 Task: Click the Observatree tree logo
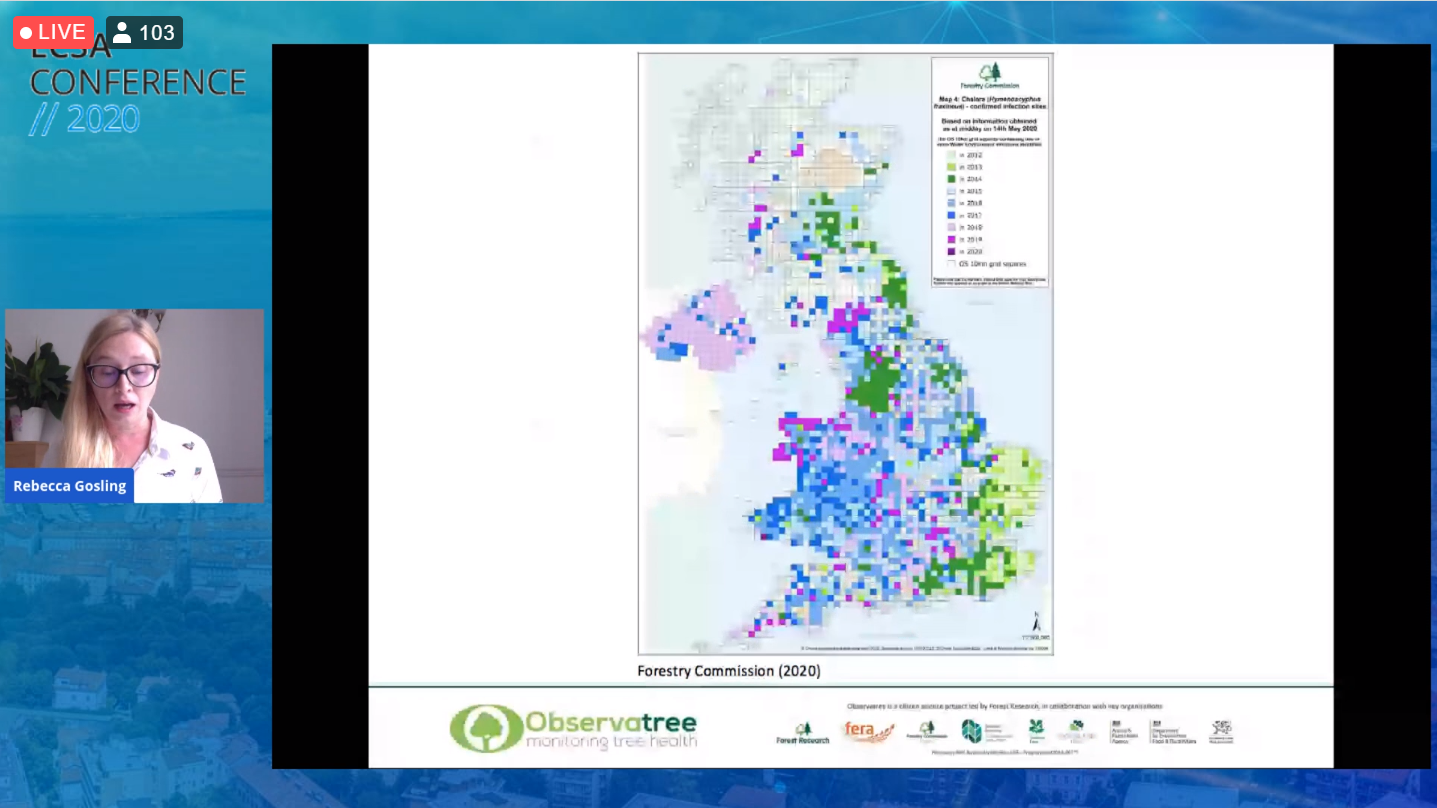click(x=486, y=728)
